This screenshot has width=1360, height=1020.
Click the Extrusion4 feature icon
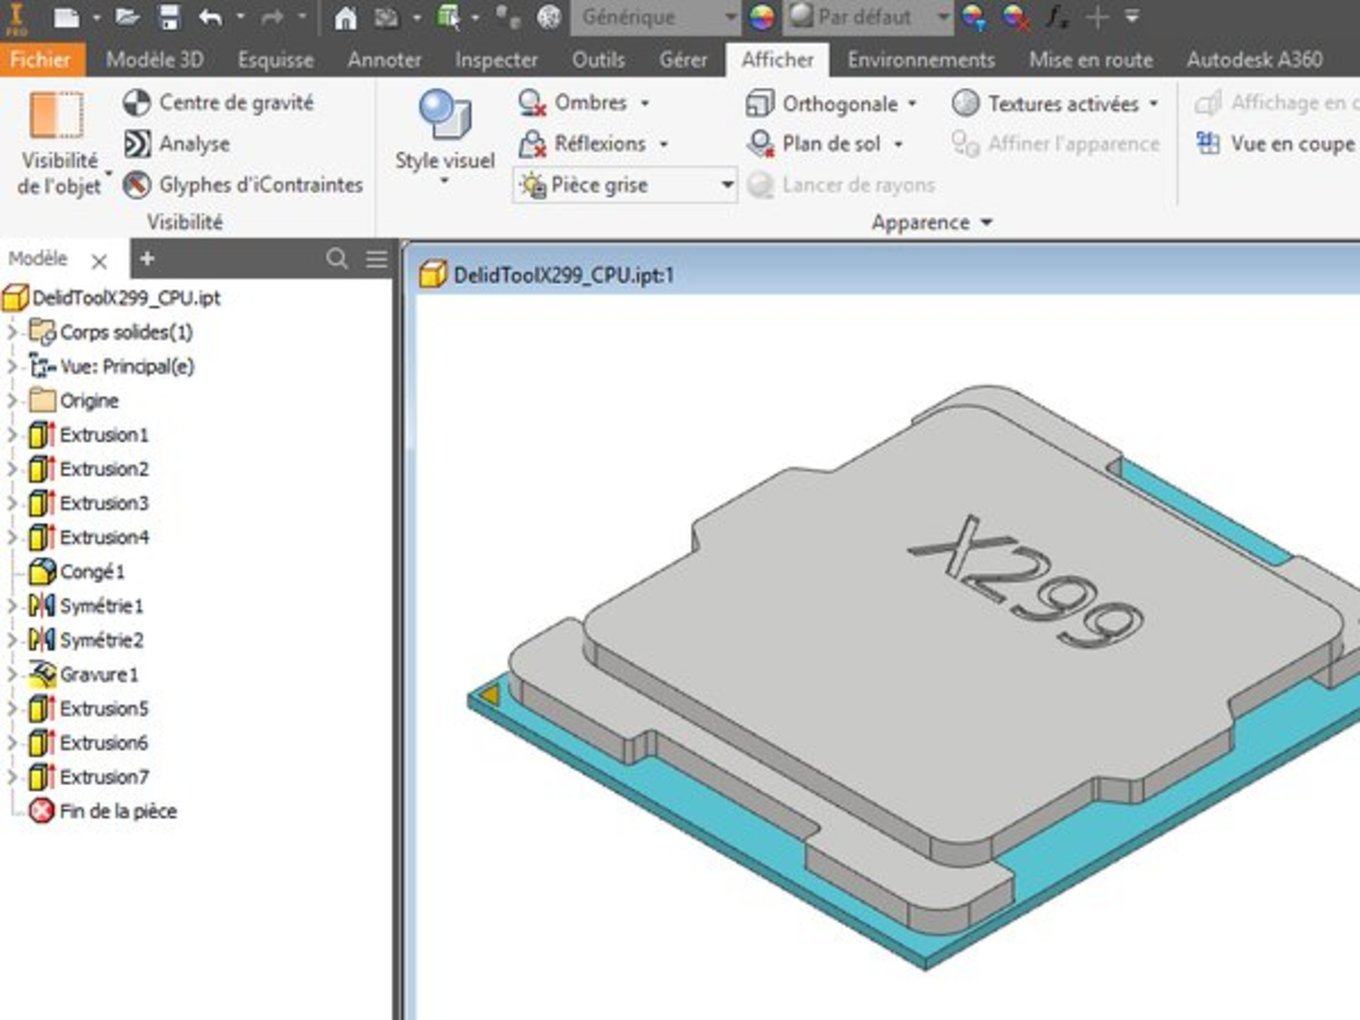(x=42, y=537)
